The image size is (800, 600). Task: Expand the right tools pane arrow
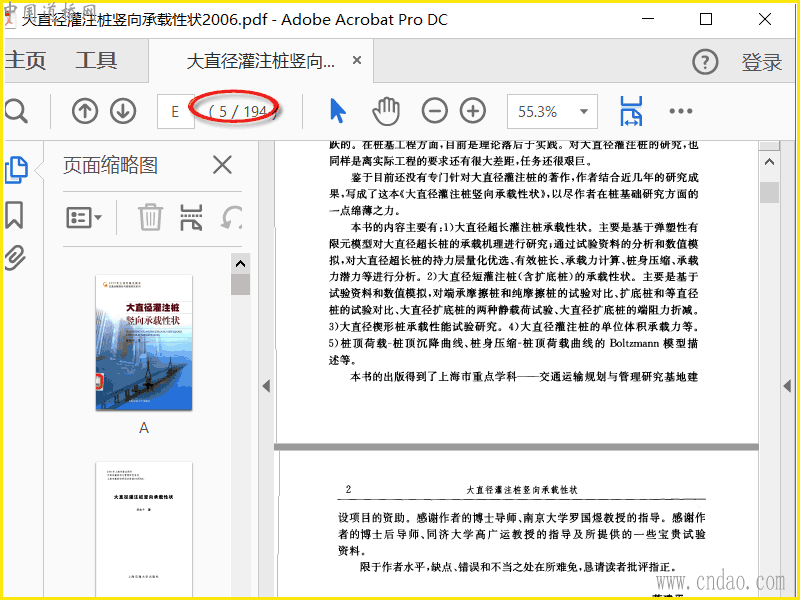point(787,386)
